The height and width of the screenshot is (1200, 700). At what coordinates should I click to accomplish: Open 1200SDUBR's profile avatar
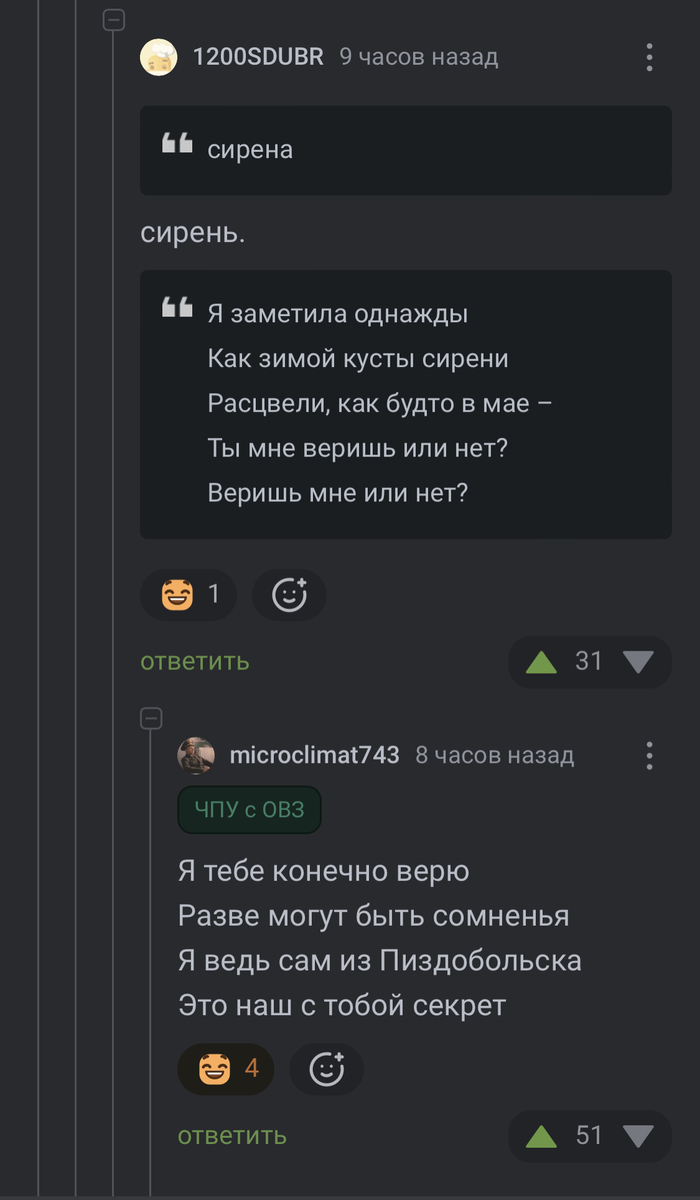[159, 57]
